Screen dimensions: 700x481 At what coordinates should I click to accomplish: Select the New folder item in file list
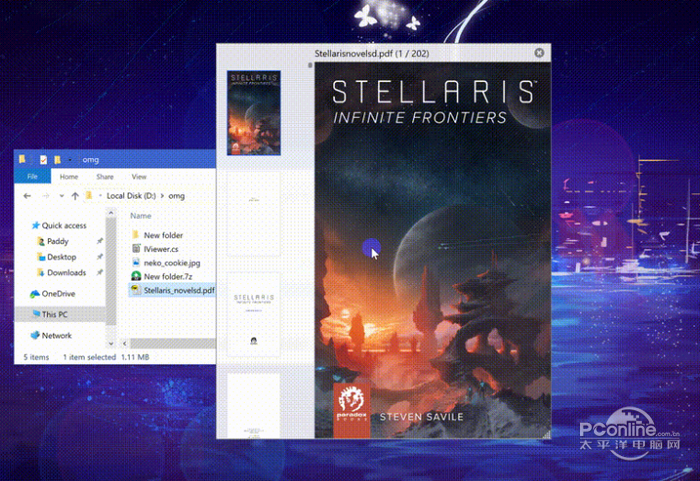pyautogui.click(x=163, y=235)
